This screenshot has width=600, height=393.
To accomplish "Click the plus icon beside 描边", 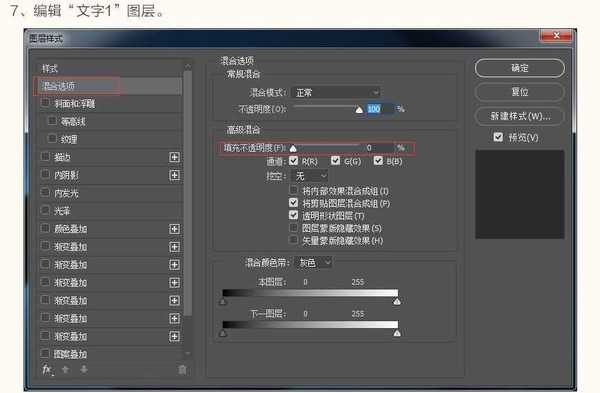I will 174,157.
